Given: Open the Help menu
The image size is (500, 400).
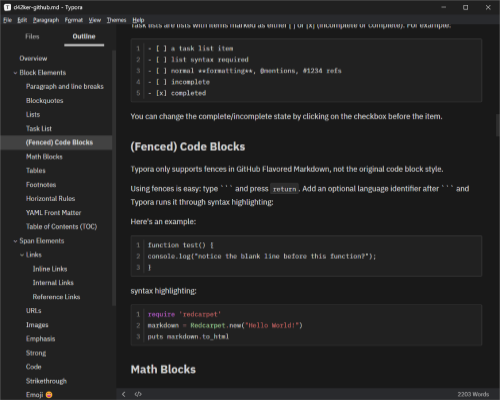Looking at the screenshot, I should [138, 20].
